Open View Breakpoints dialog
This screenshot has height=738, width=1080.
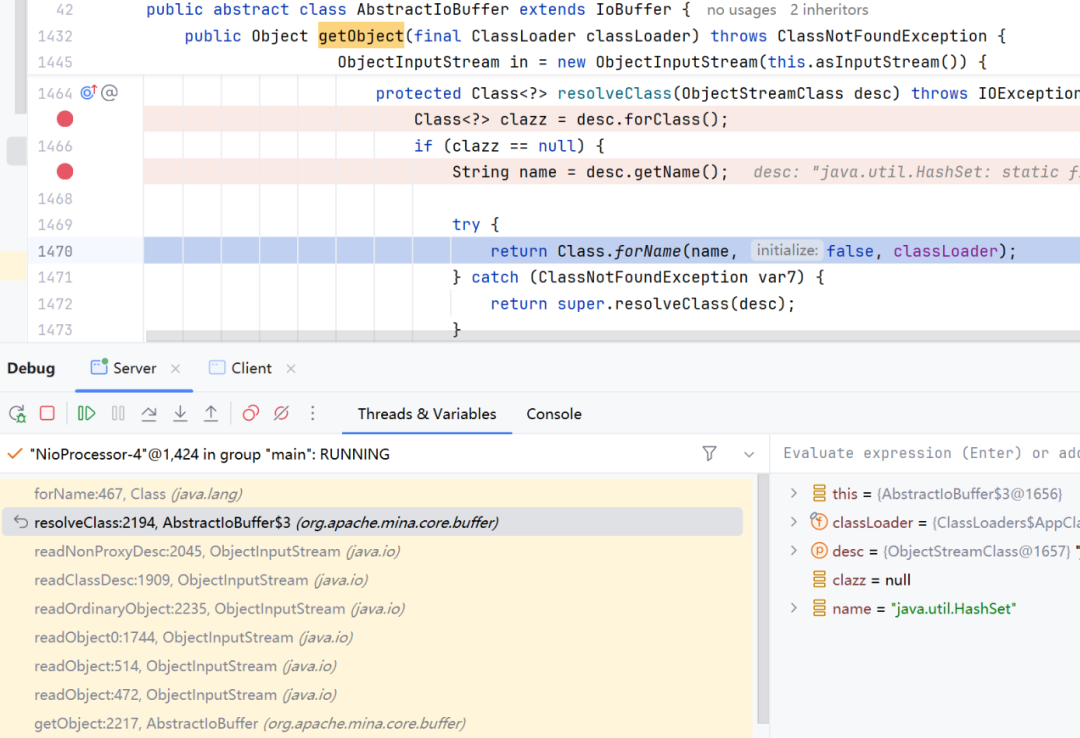(x=251, y=413)
